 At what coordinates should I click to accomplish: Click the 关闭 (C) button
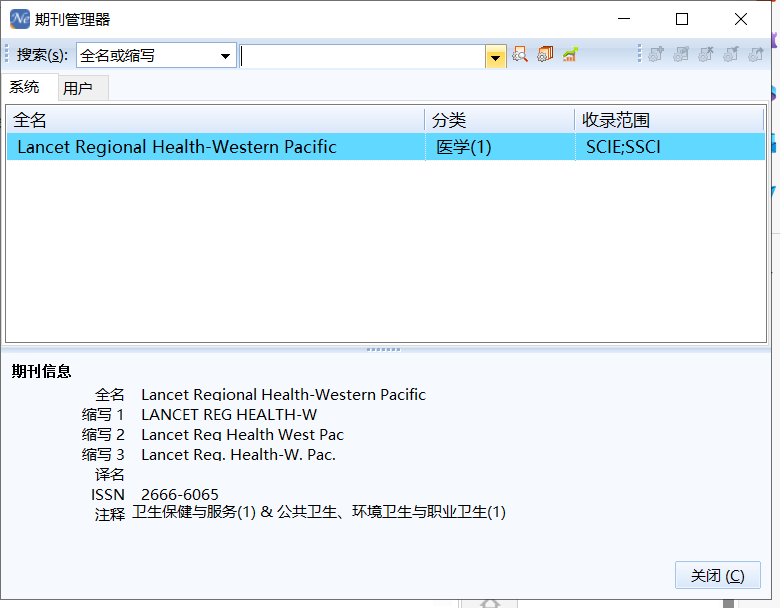(x=717, y=575)
